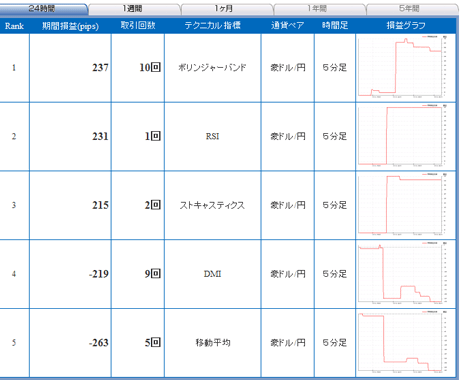Screen dimensions: 460x380
Task: Click 5分足 in the DMI row
Action: 335,274
